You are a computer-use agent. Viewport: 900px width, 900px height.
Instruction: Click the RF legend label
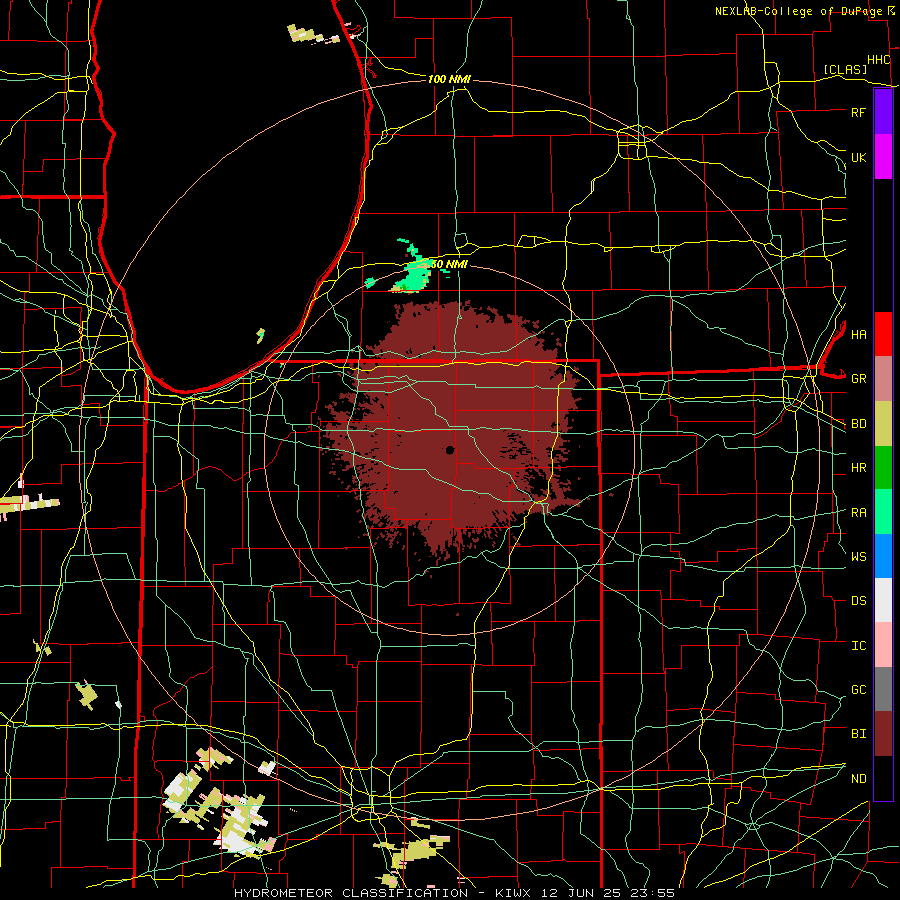pos(858,112)
